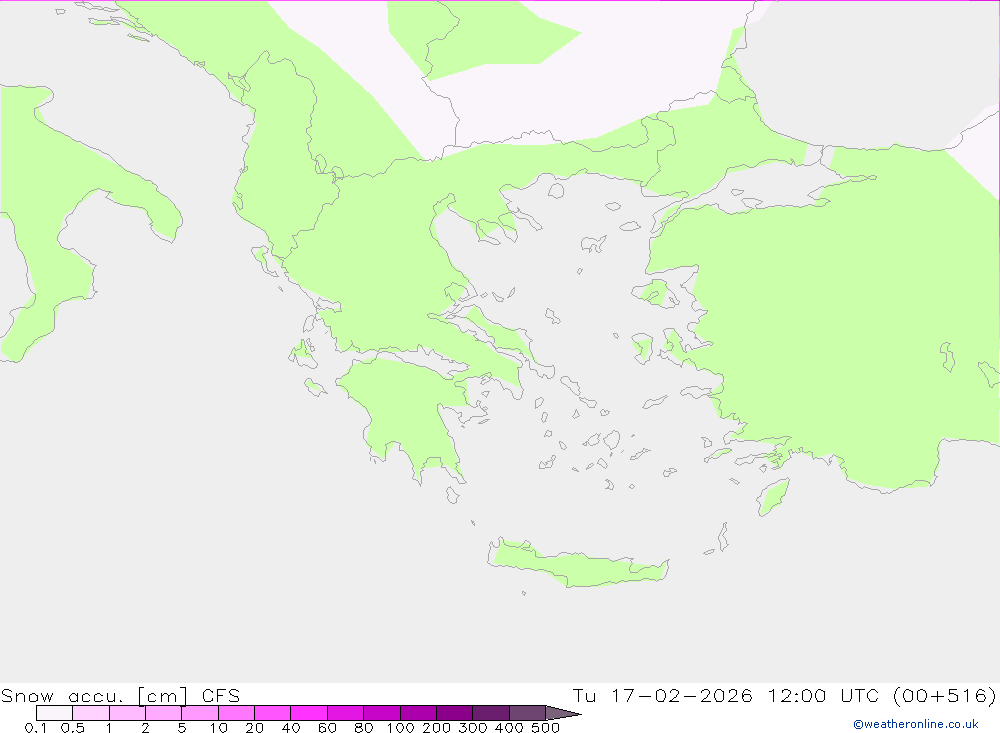The image size is (1000, 733).
Task: Click the 'Snow accu. [cm] CFS' title text
Action: 121,695
